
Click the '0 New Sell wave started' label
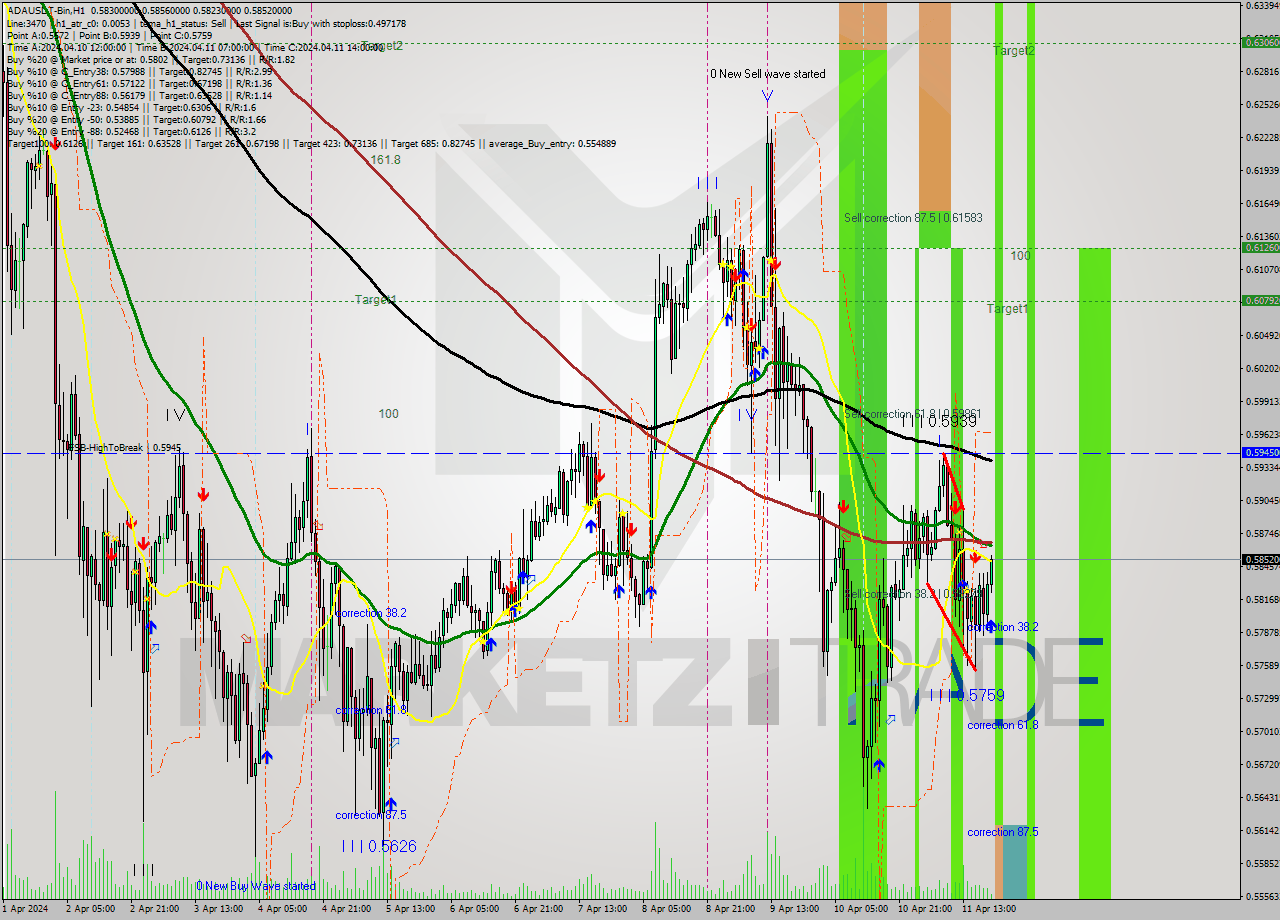tap(768, 74)
